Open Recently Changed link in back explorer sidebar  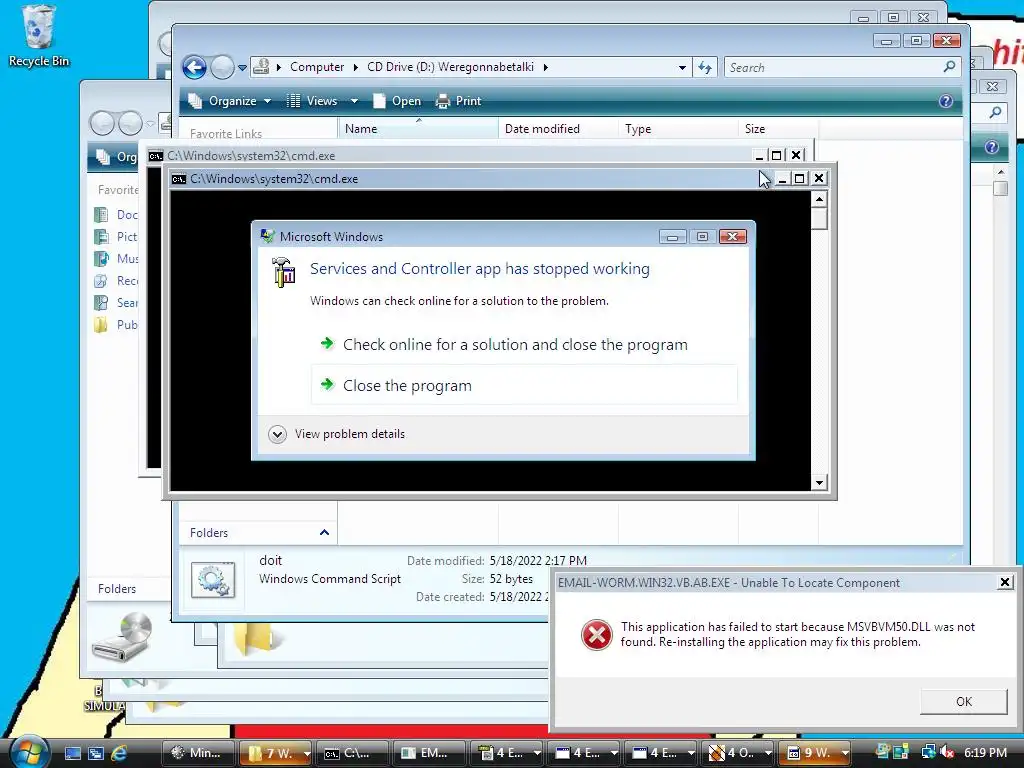116,281
